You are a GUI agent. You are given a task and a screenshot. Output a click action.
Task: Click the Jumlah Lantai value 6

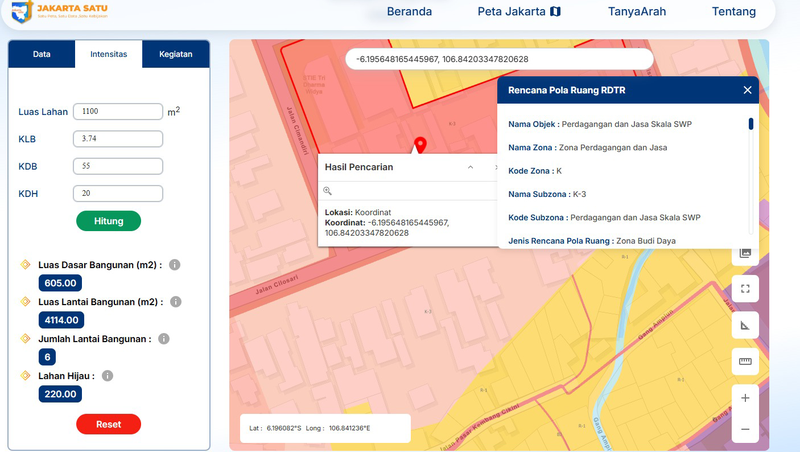coord(47,357)
